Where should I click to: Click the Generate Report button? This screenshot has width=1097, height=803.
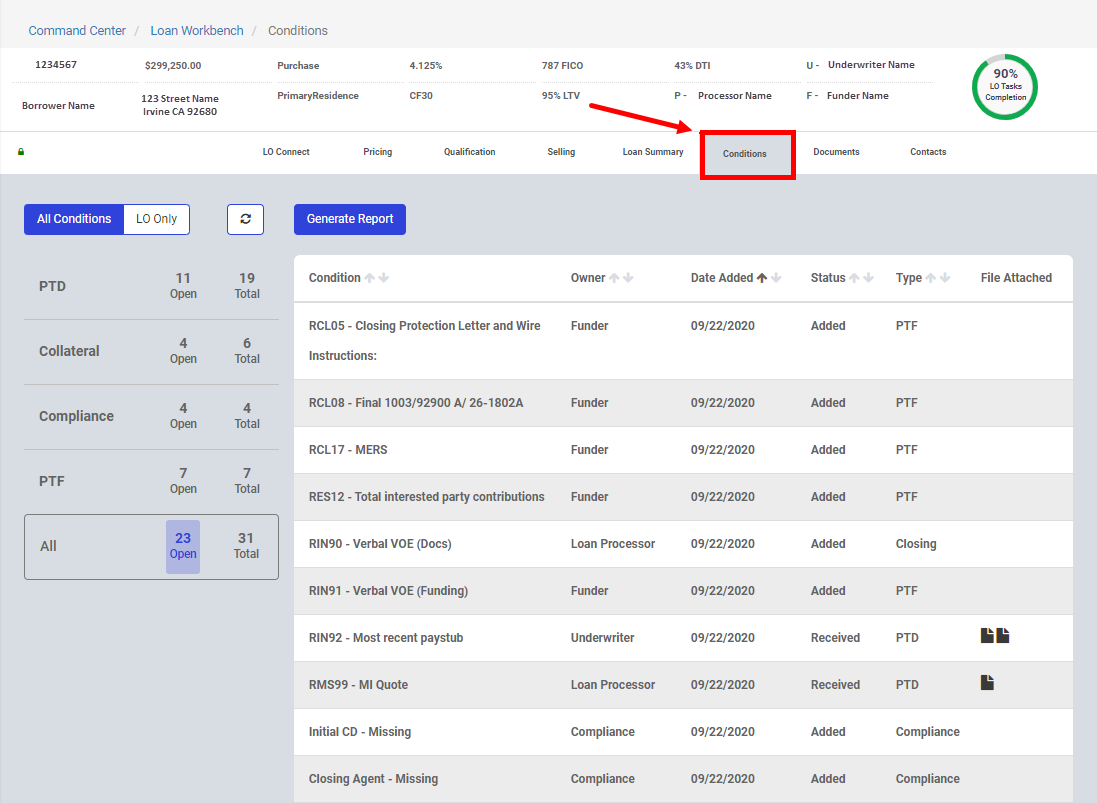[x=350, y=219]
